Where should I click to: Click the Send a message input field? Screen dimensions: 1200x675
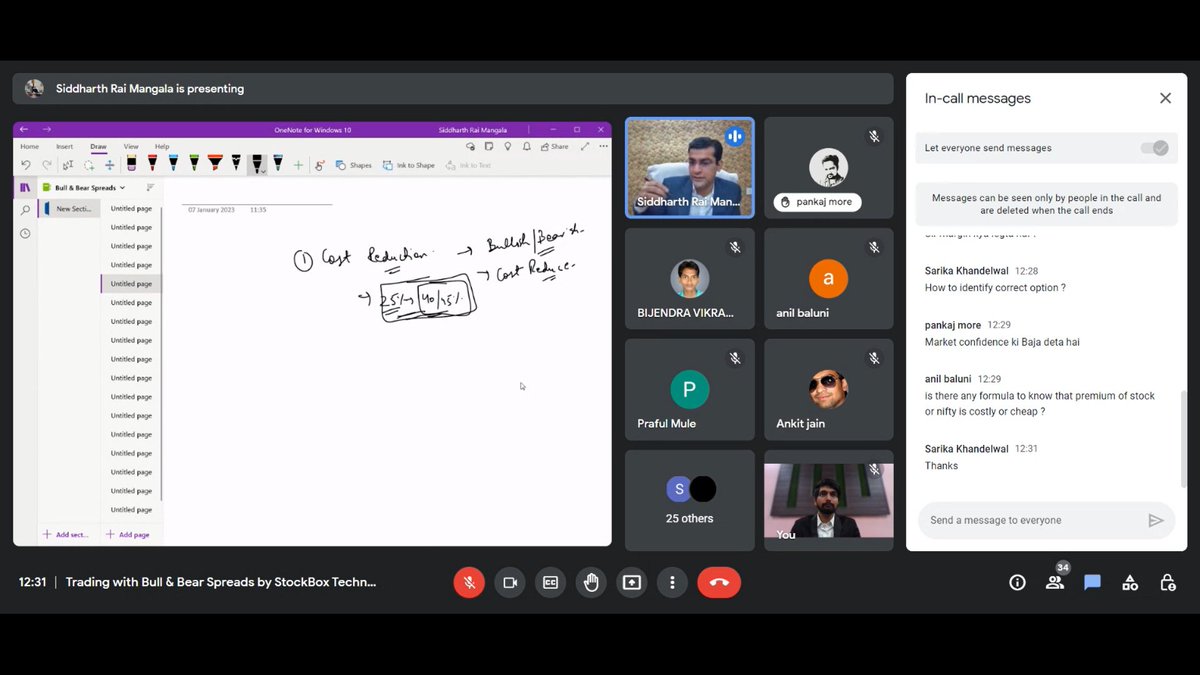(1030, 520)
